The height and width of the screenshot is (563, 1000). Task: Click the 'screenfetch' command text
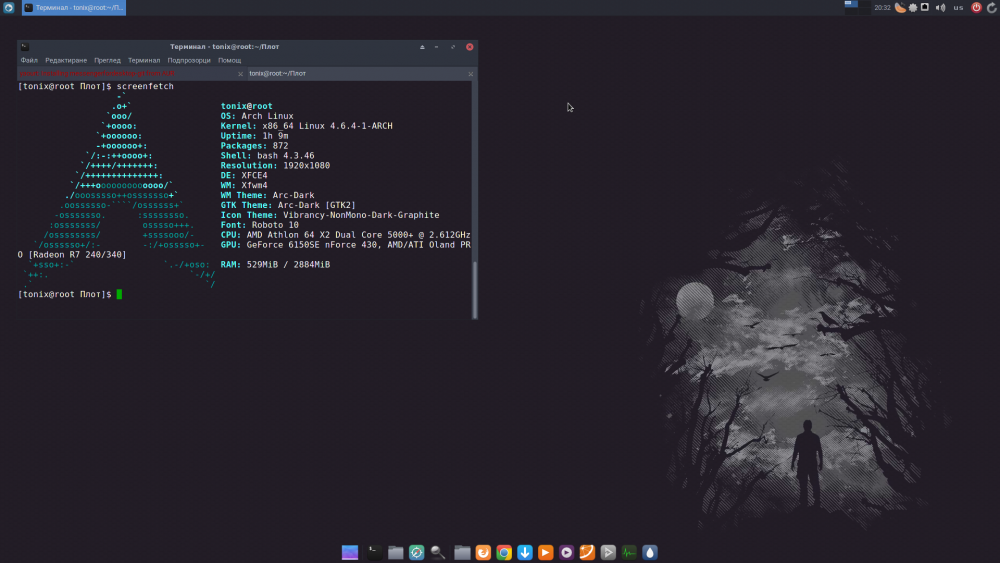pyautogui.click(x=145, y=86)
